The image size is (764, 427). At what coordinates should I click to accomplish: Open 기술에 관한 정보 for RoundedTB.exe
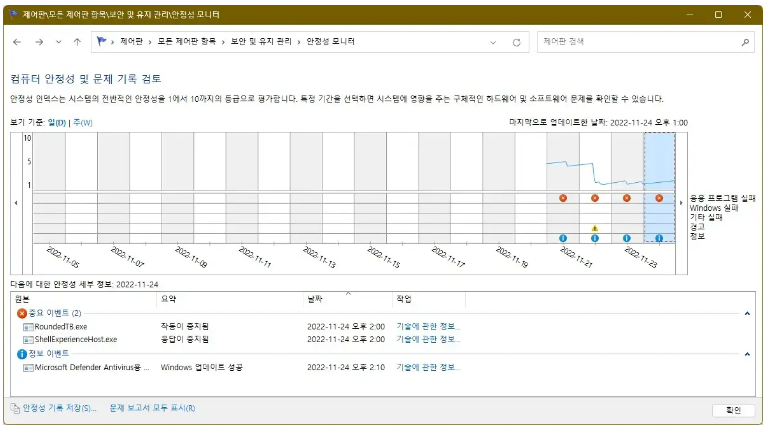click(x=426, y=326)
